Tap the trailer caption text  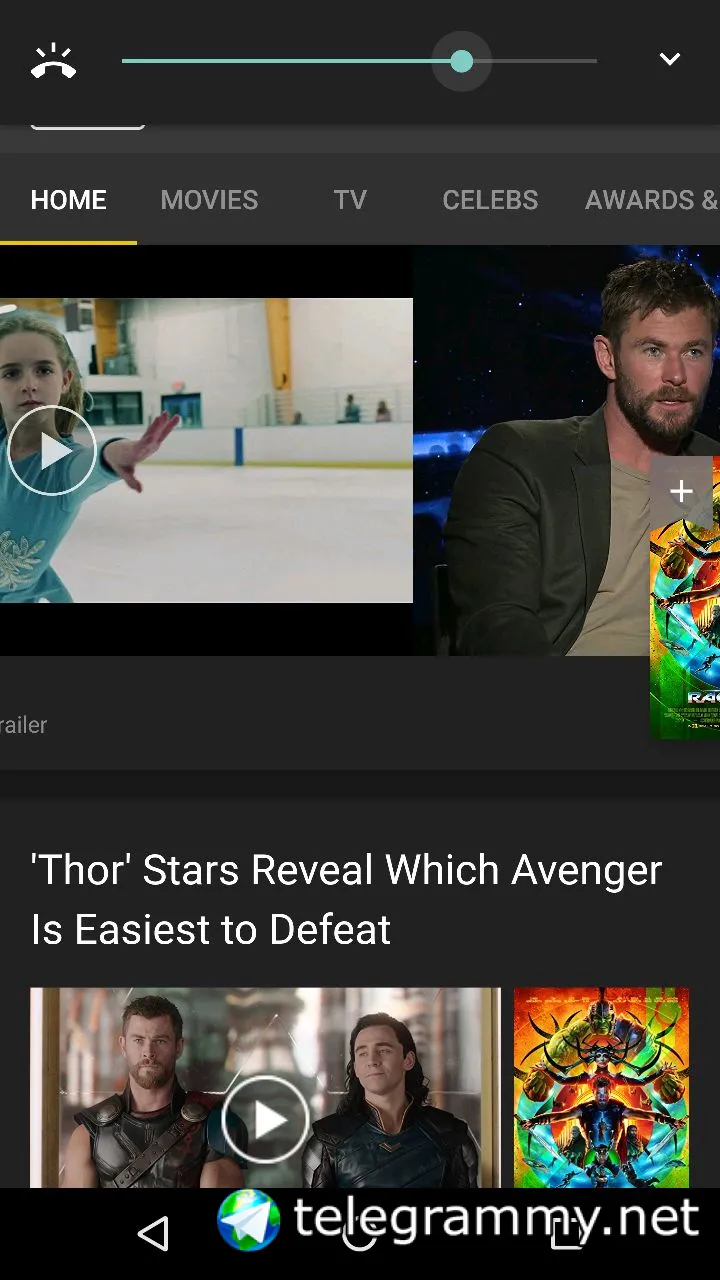[x=24, y=725]
